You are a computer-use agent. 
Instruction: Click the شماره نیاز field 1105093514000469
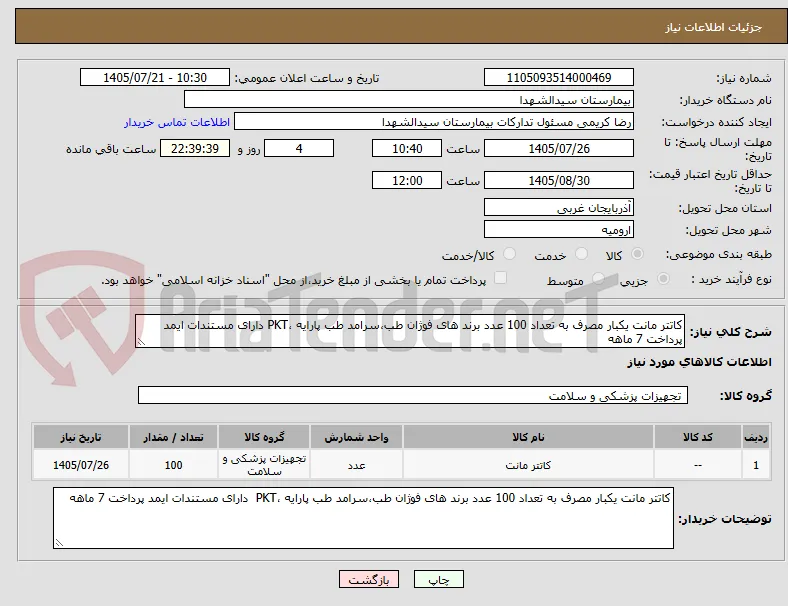point(559,77)
